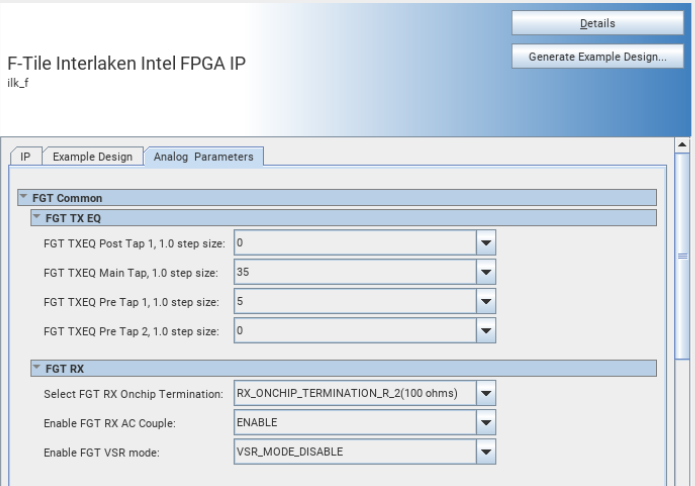The height and width of the screenshot is (486, 695).
Task: Collapse the FGT Common section
Action: pos(24,196)
